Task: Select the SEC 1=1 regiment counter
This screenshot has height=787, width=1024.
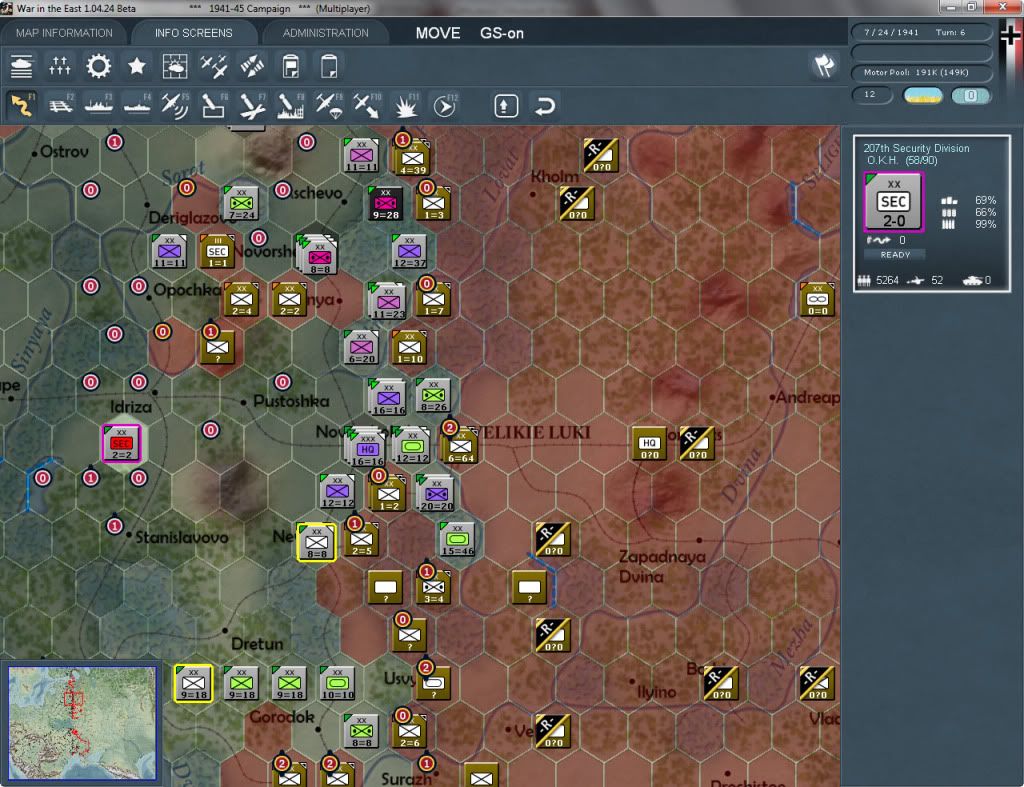Action: pyautogui.click(x=217, y=251)
